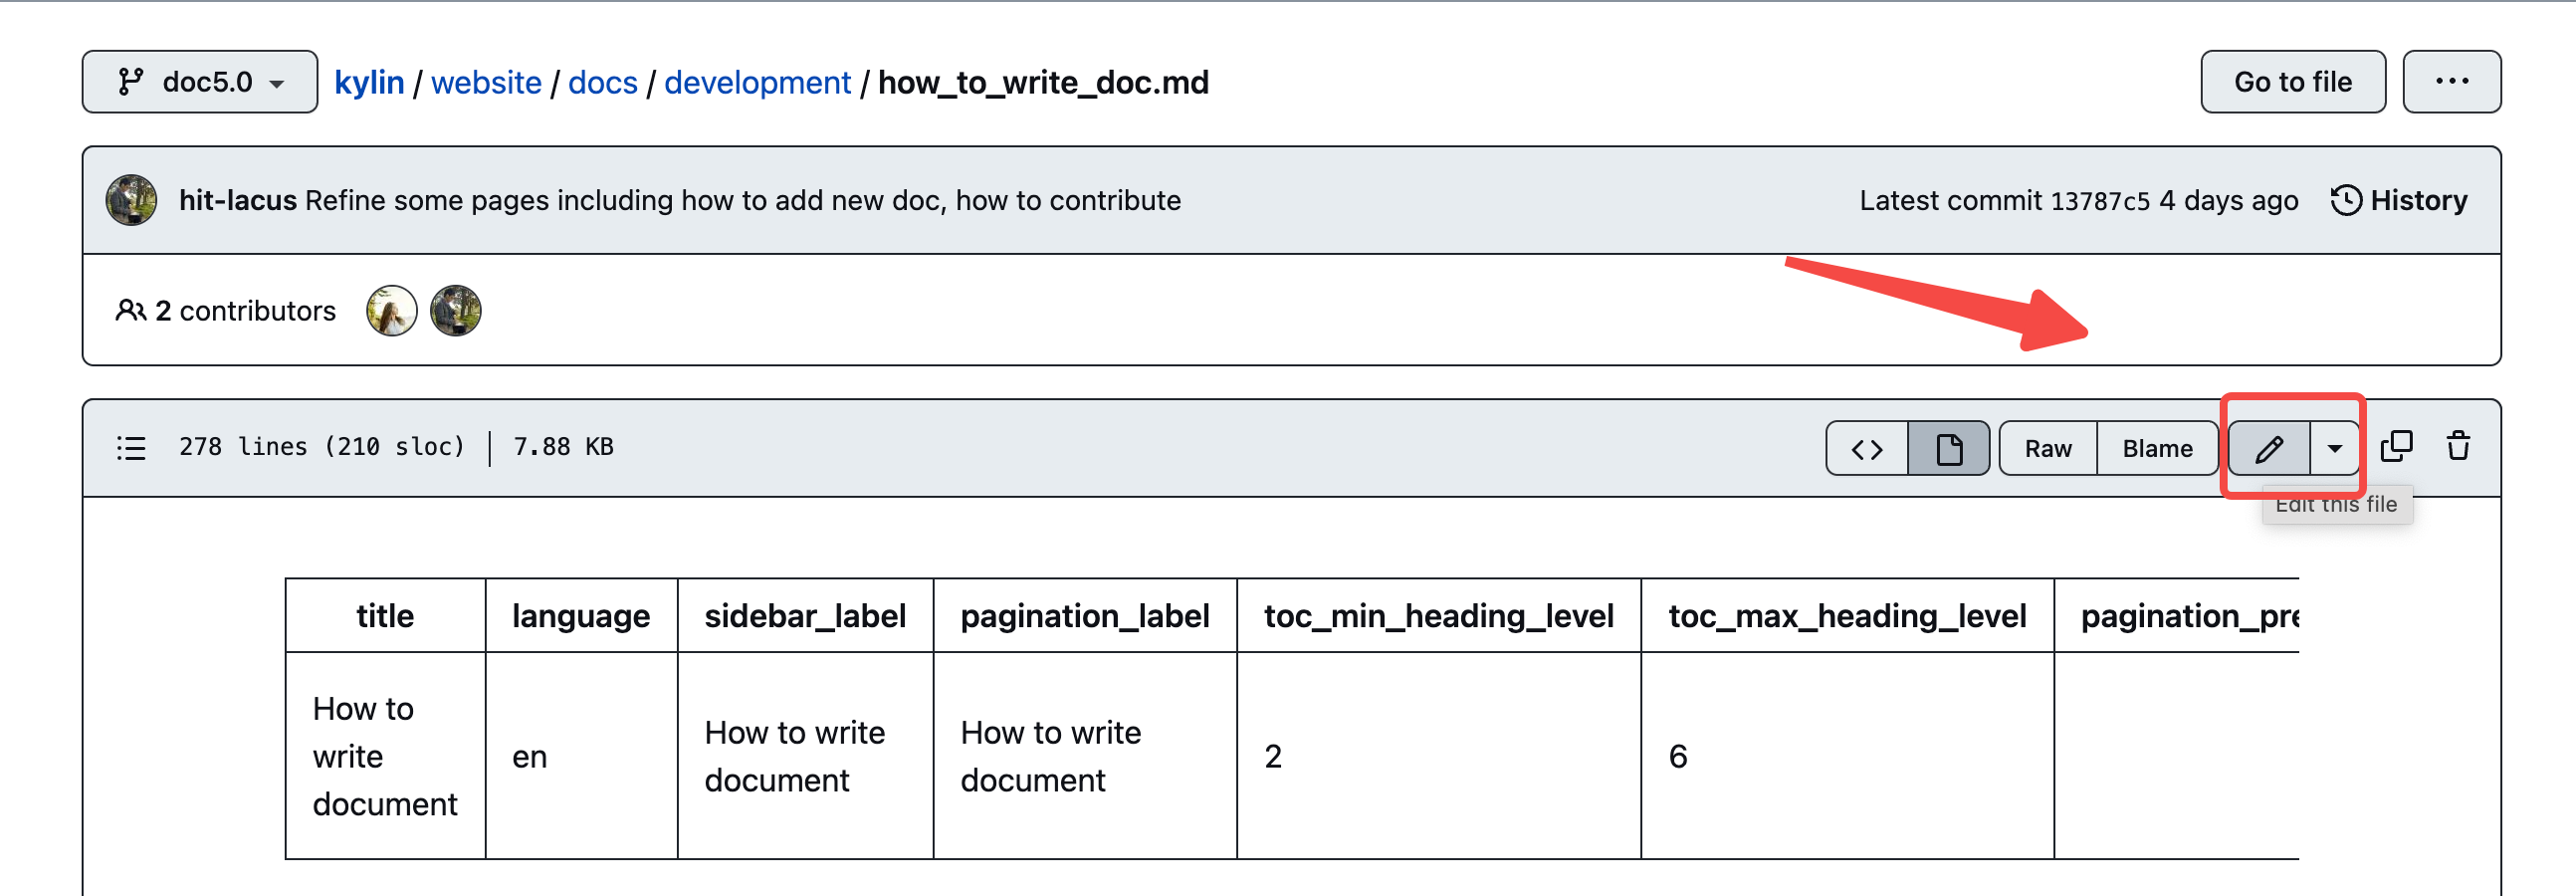Go to the docs folder breadcrumb
The height and width of the screenshot is (896, 2576).
click(602, 82)
